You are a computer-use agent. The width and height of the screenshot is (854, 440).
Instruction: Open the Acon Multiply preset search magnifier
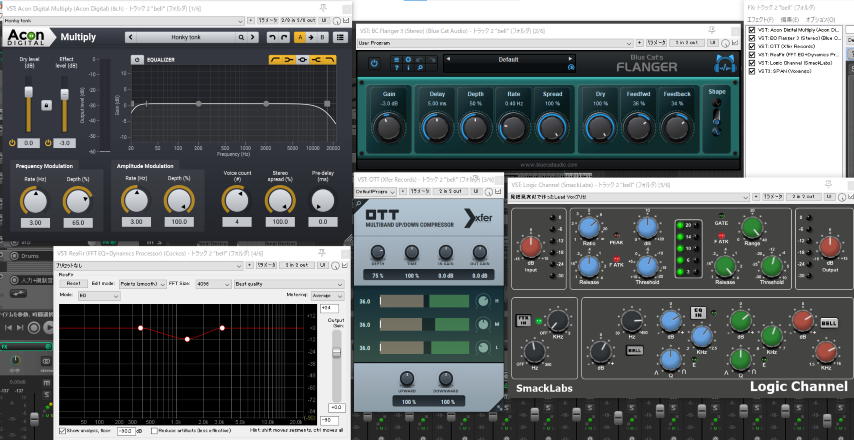coord(241,37)
